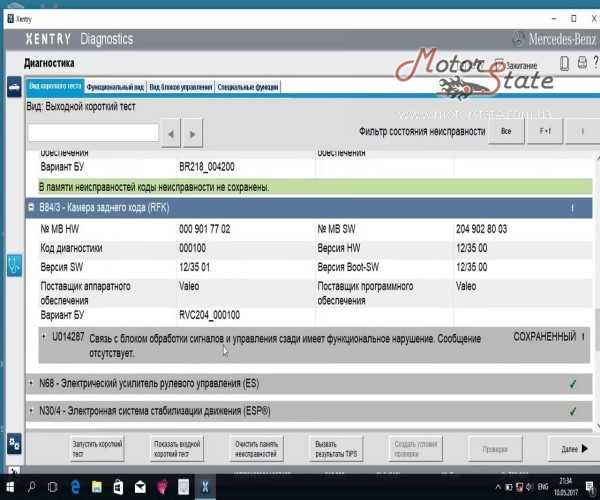Go to next search result arrow
Image resolution: width=600 pixels, height=500 pixels.
[192, 134]
